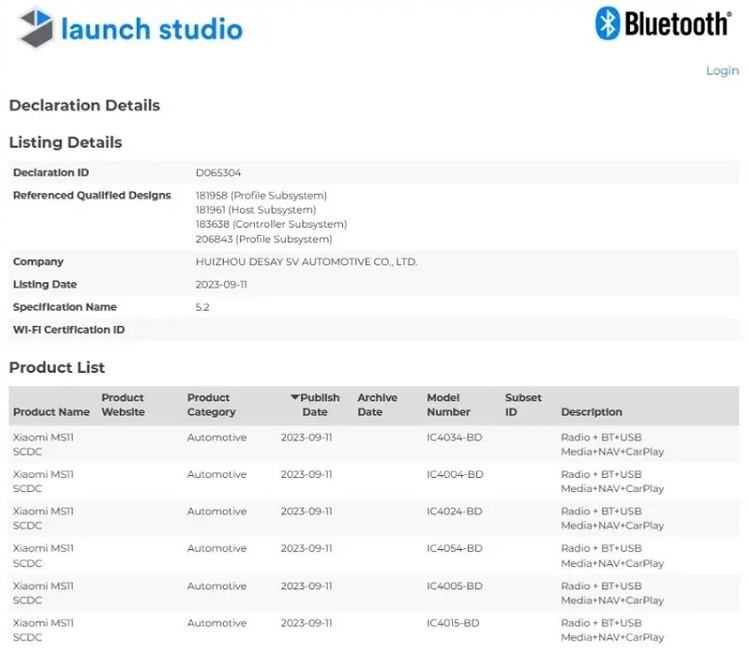The width and height of the screenshot is (750, 653).
Task: Select model number IC4054-BD
Action: pos(454,548)
